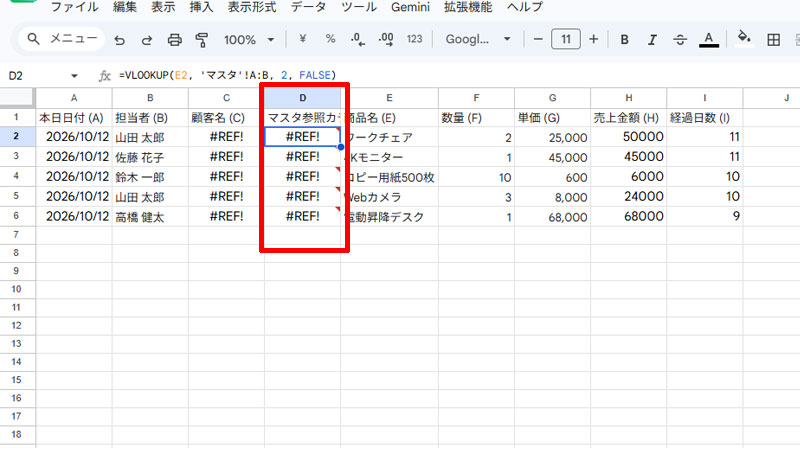The width and height of the screenshot is (800, 450).
Task: Open the ヘルプ menu
Action: pos(524,7)
